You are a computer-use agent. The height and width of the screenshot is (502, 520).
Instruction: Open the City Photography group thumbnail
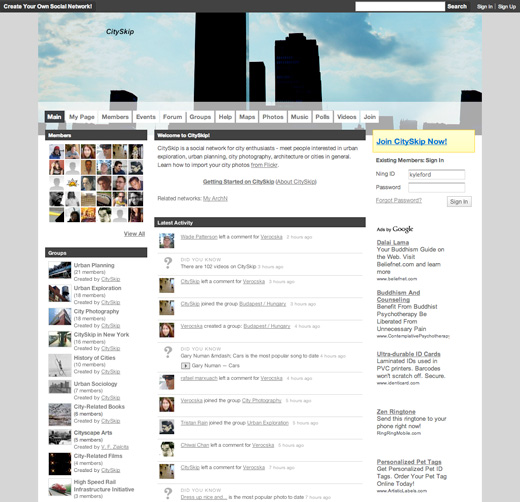(60, 316)
